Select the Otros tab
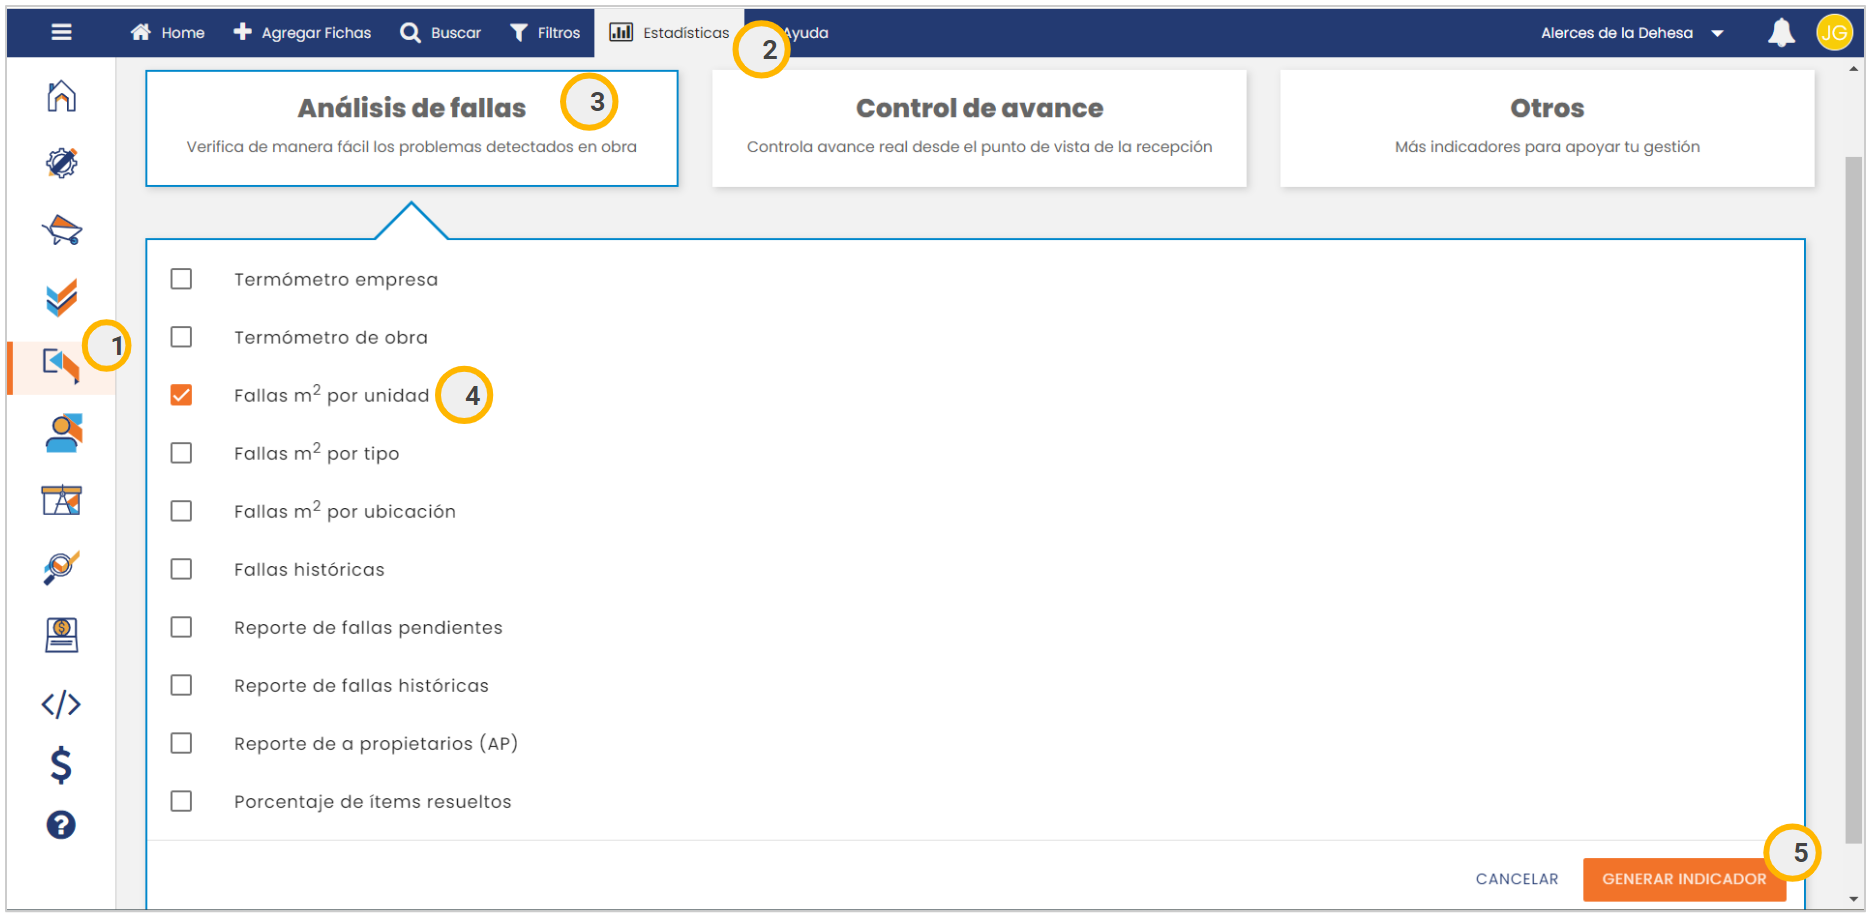Image resolution: width=1870 pixels, height=917 pixels. pos(1546,127)
